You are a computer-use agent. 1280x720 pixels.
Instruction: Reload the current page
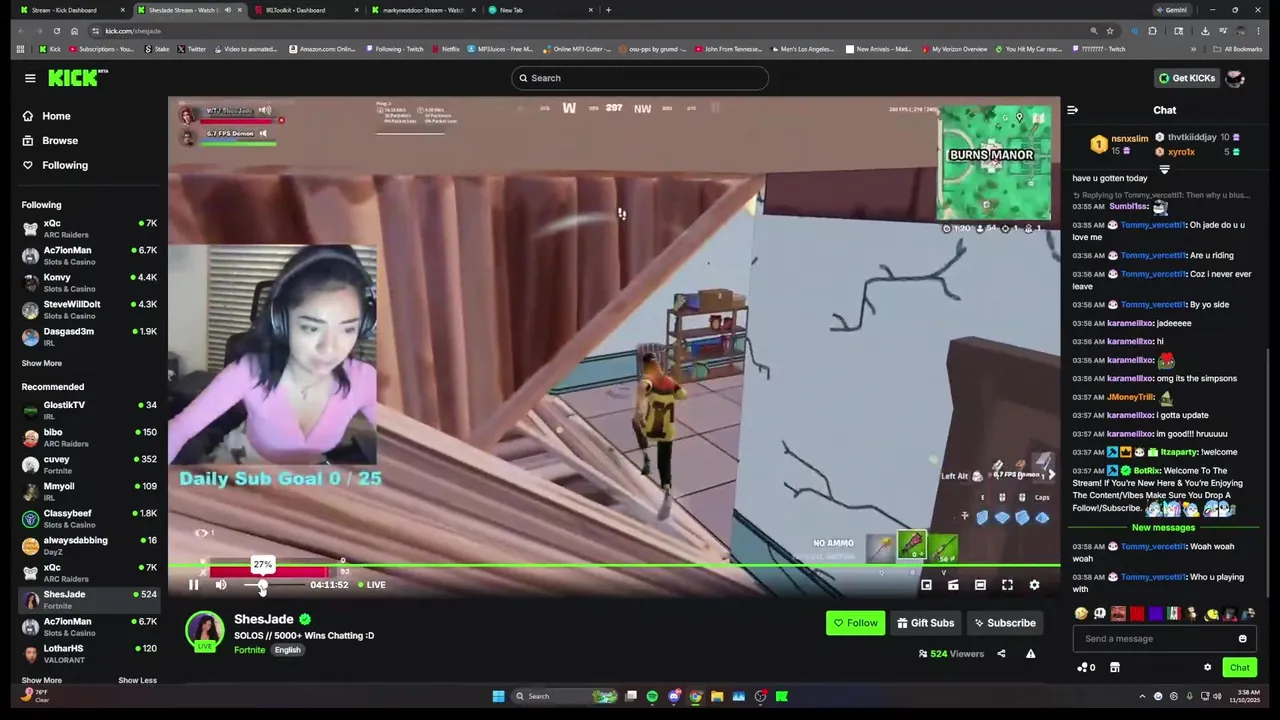(57, 31)
